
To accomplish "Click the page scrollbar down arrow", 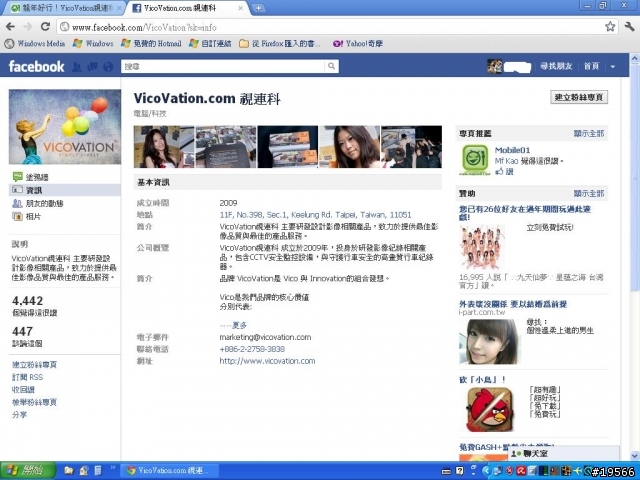I will click(635, 455).
